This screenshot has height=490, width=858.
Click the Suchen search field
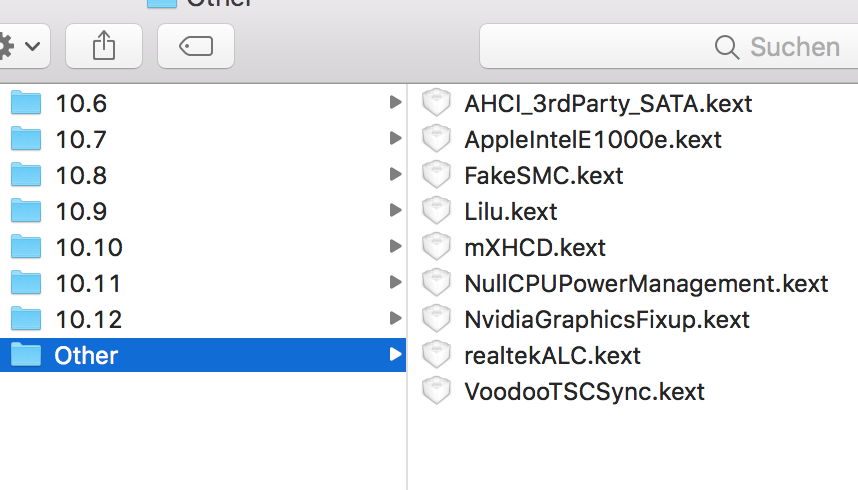670,46
